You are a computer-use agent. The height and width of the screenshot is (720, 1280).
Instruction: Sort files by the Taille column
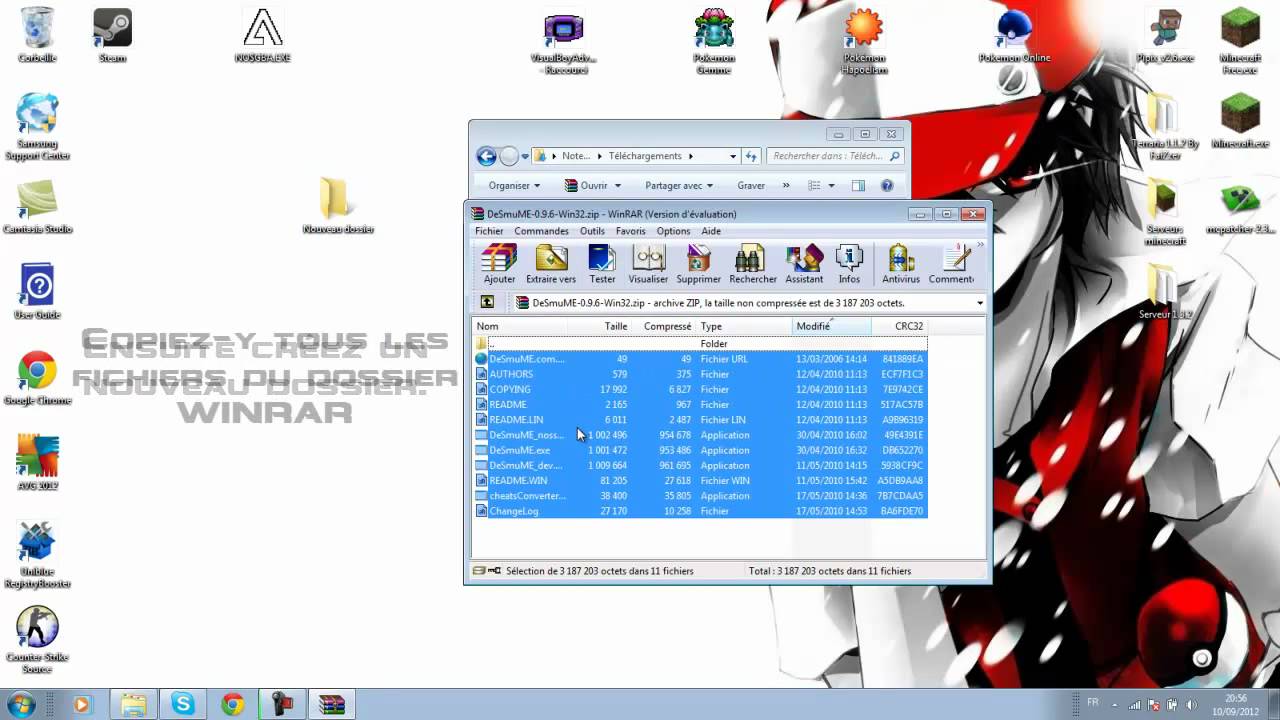pos(600,326)
